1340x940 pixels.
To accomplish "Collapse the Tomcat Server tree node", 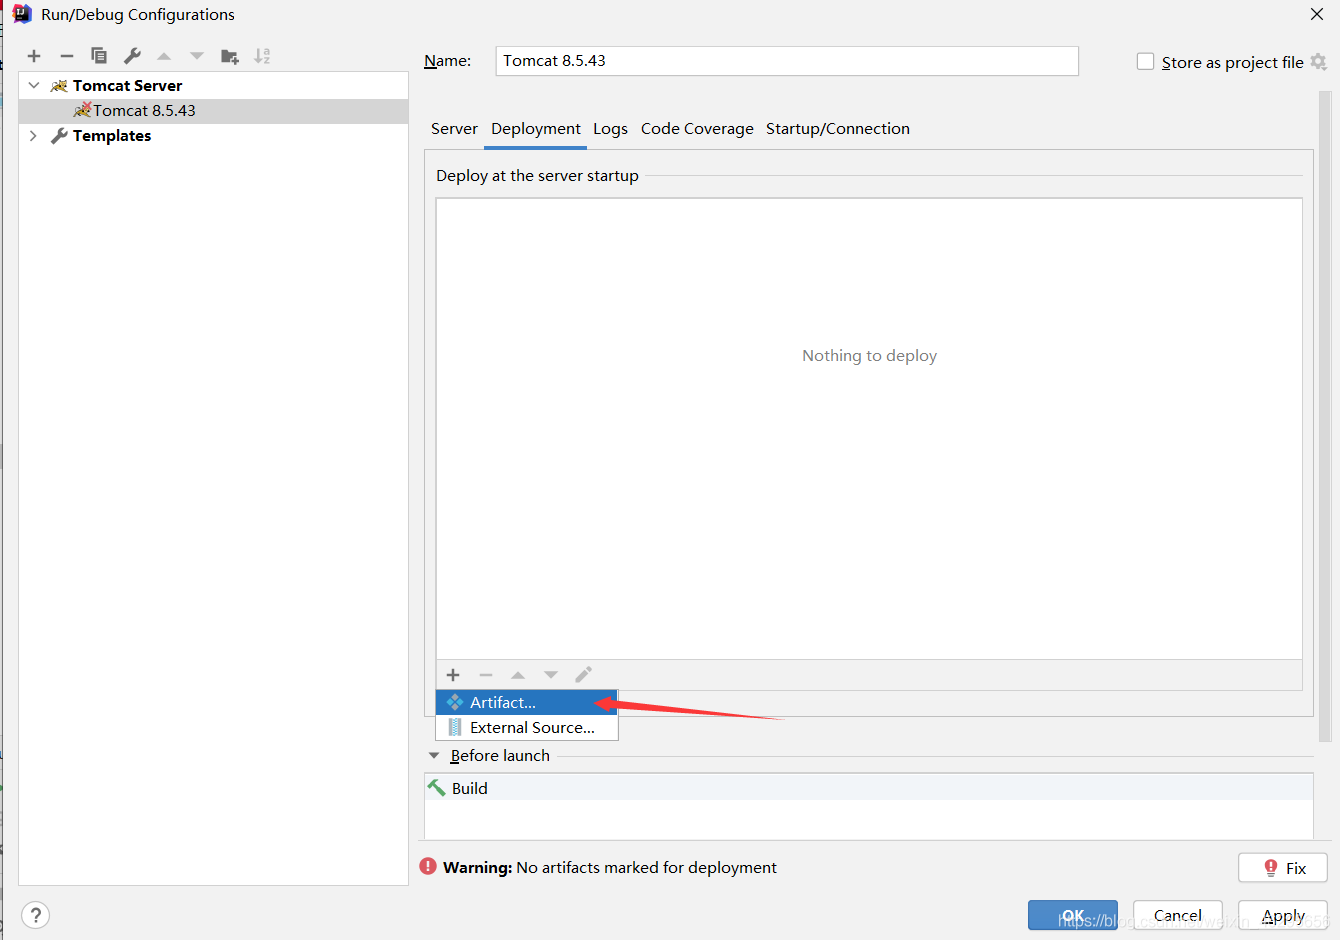I will 34,86.
